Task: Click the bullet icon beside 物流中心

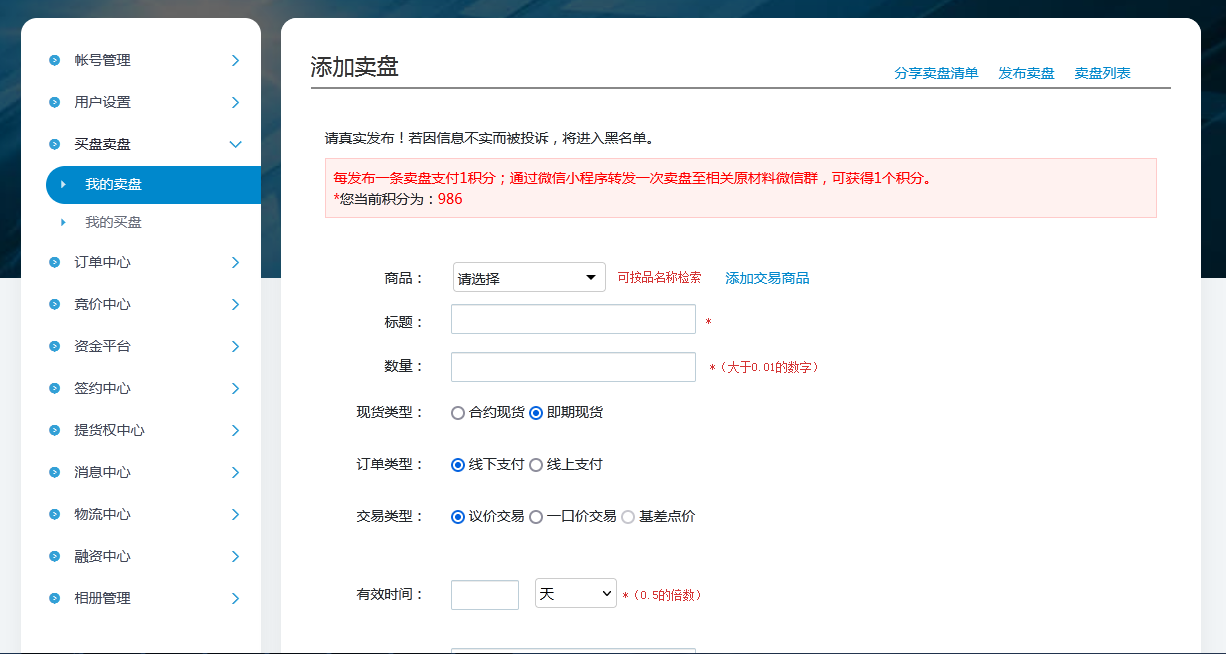Action: (x=54, y=514)
